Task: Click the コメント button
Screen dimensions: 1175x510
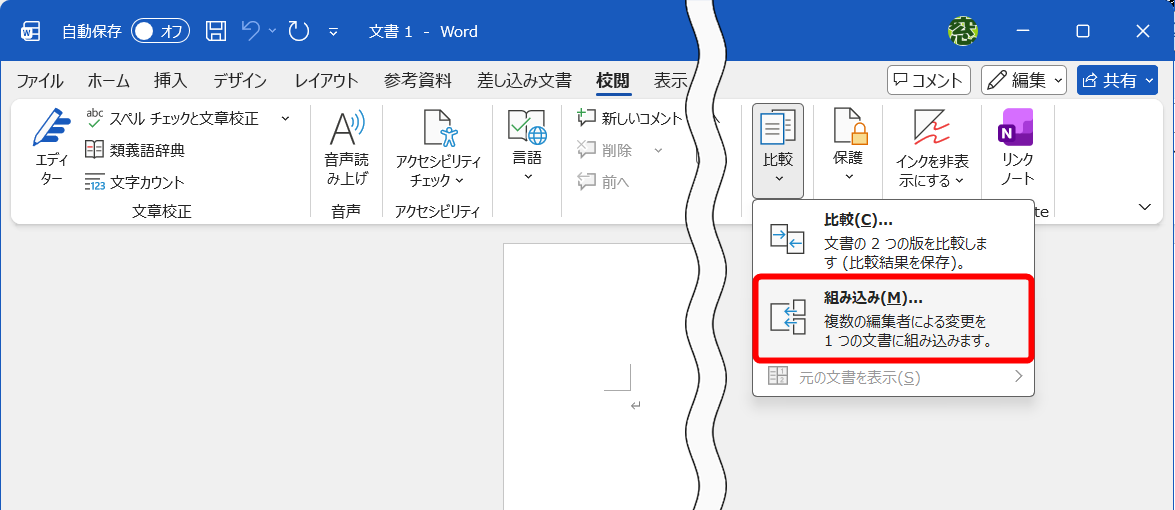Action: 928,80
